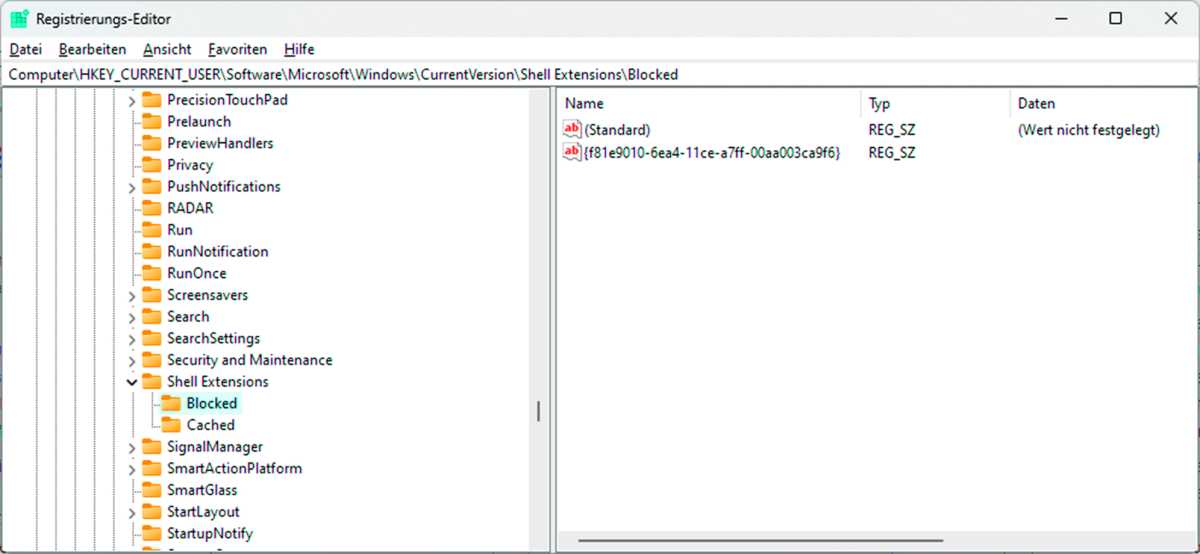Click the PrecisionTouchPad folder icon
Image resolution: width=1200 pixels, height=554 pixels.
(151, 100)
